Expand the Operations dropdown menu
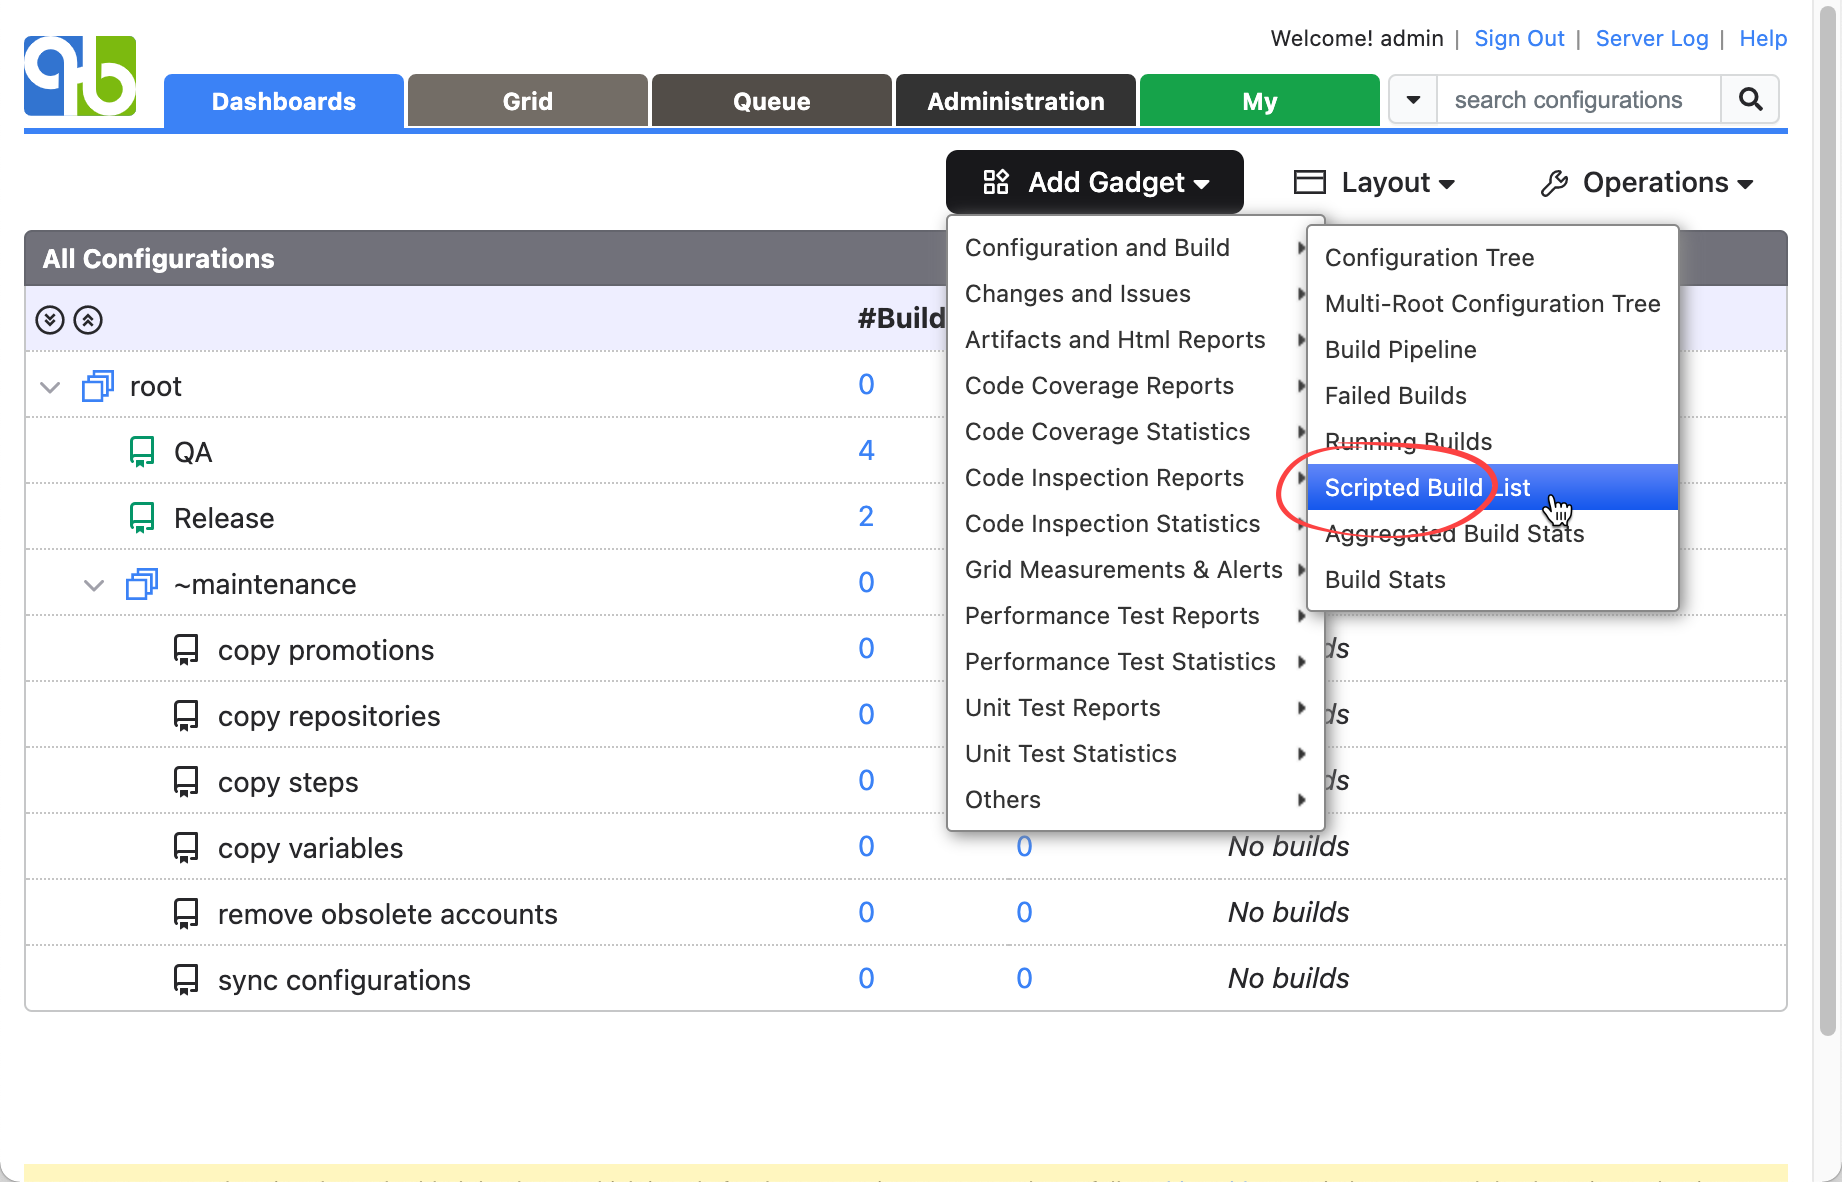 pos(1647,183)
